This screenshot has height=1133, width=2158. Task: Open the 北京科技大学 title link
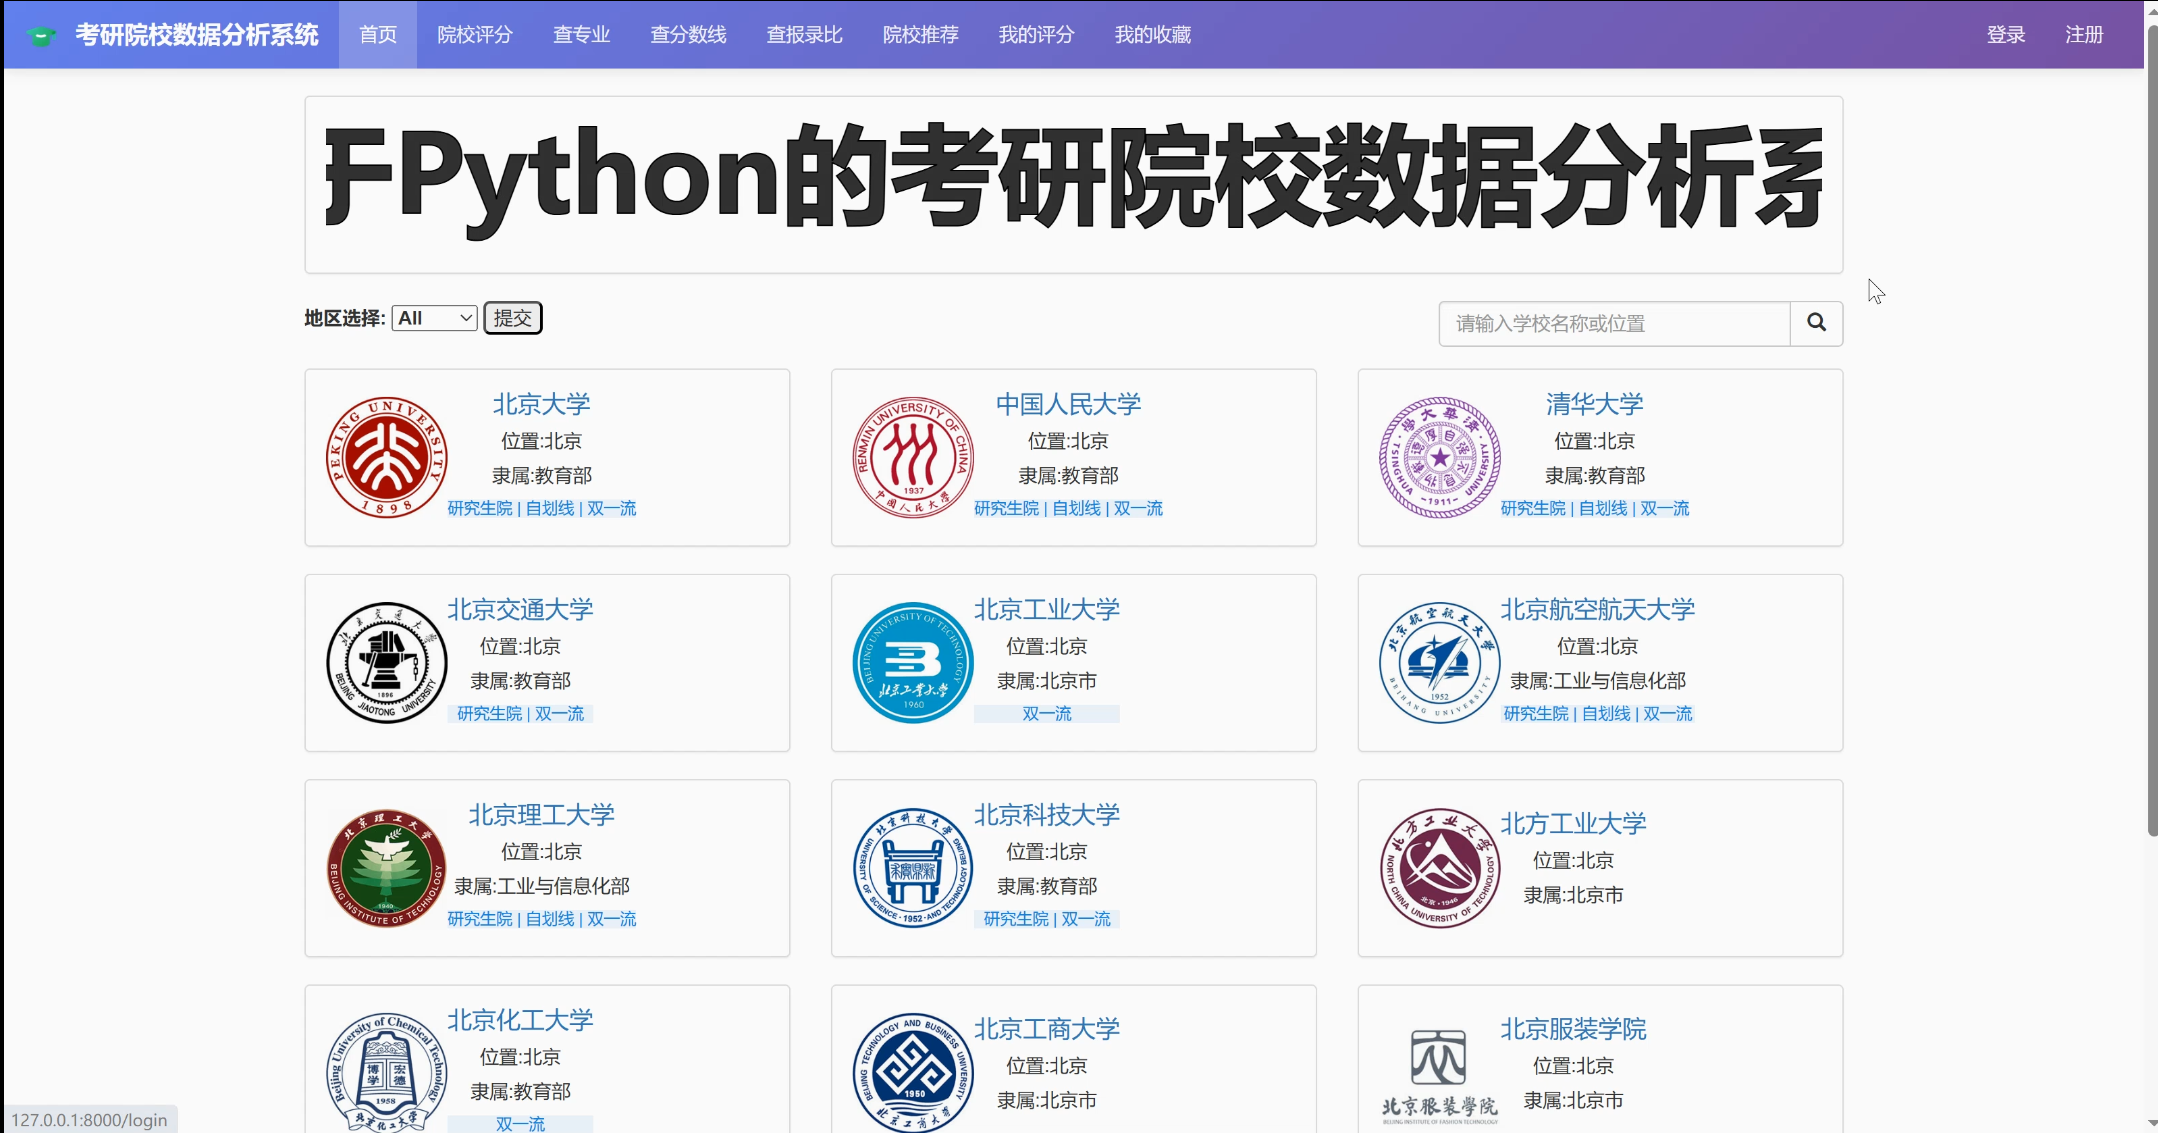pos(1047,814)
